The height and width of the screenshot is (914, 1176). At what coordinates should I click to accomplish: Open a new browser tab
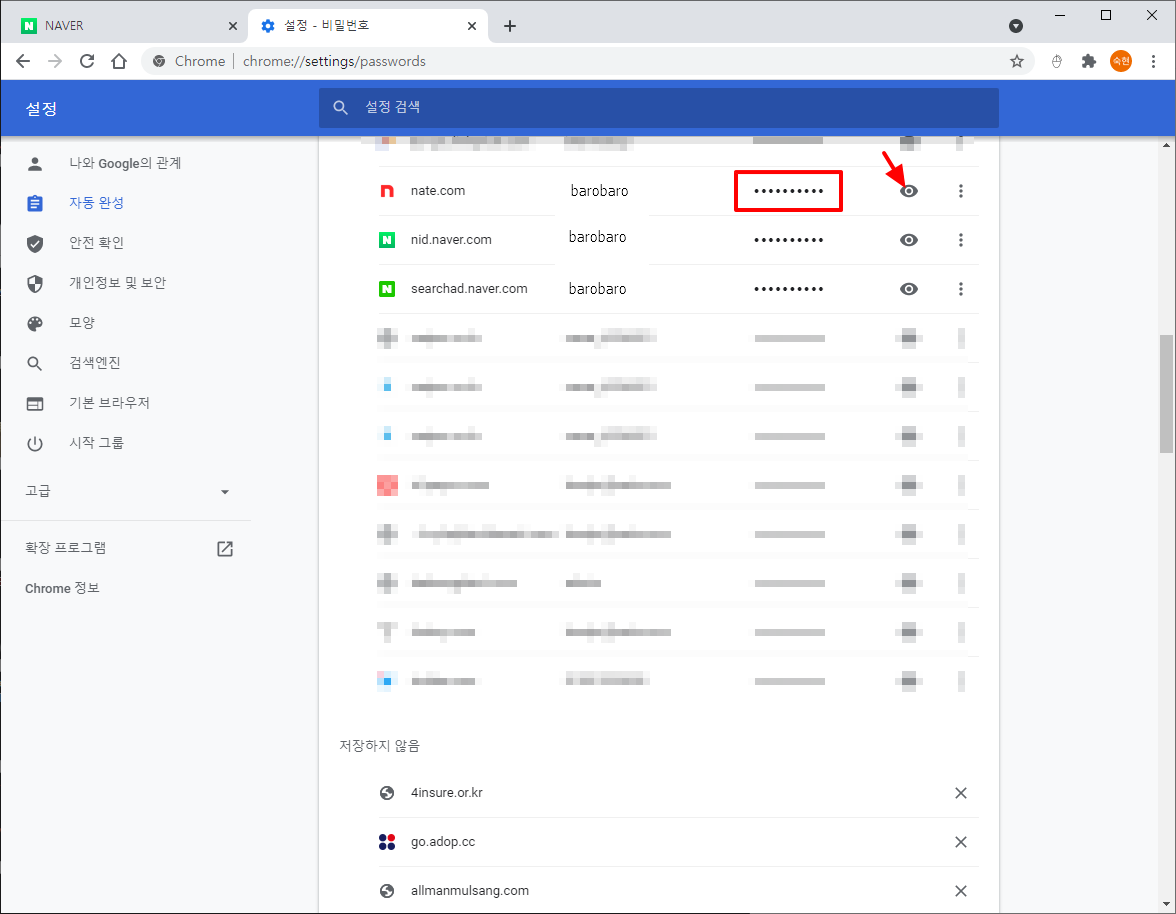tap(510, 26)
